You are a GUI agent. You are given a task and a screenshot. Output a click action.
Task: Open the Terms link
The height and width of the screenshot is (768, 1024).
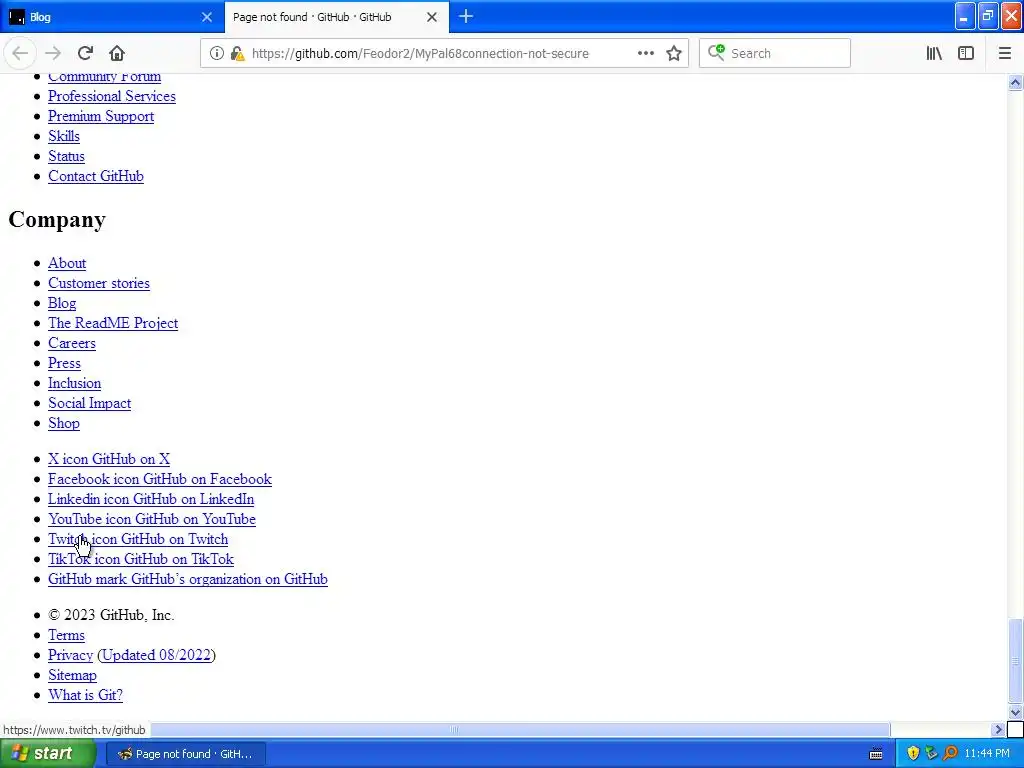[66, 635]
